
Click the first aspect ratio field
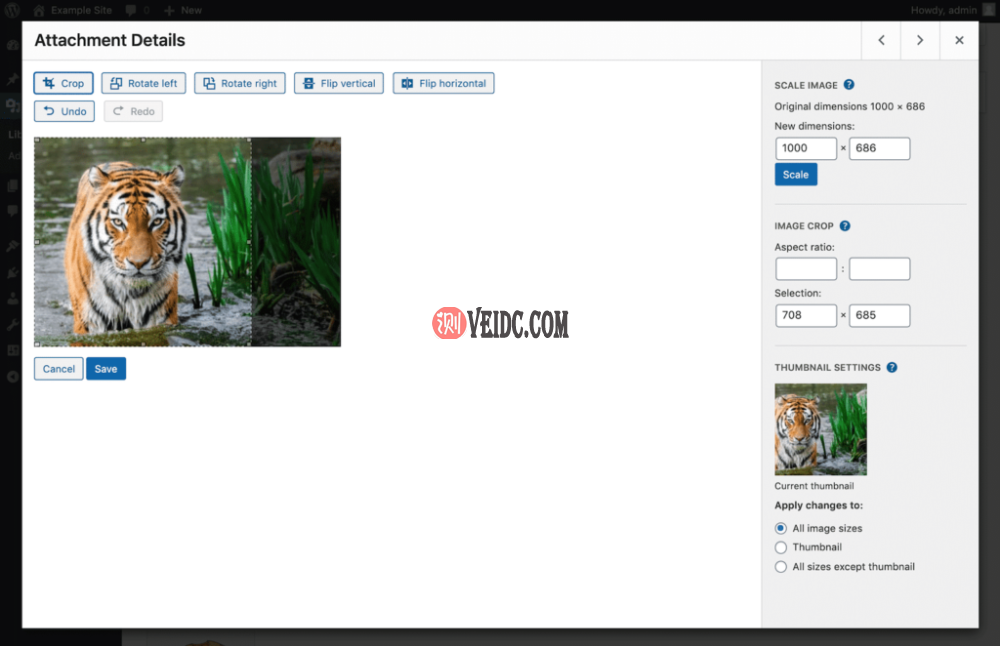pos(805,268)
